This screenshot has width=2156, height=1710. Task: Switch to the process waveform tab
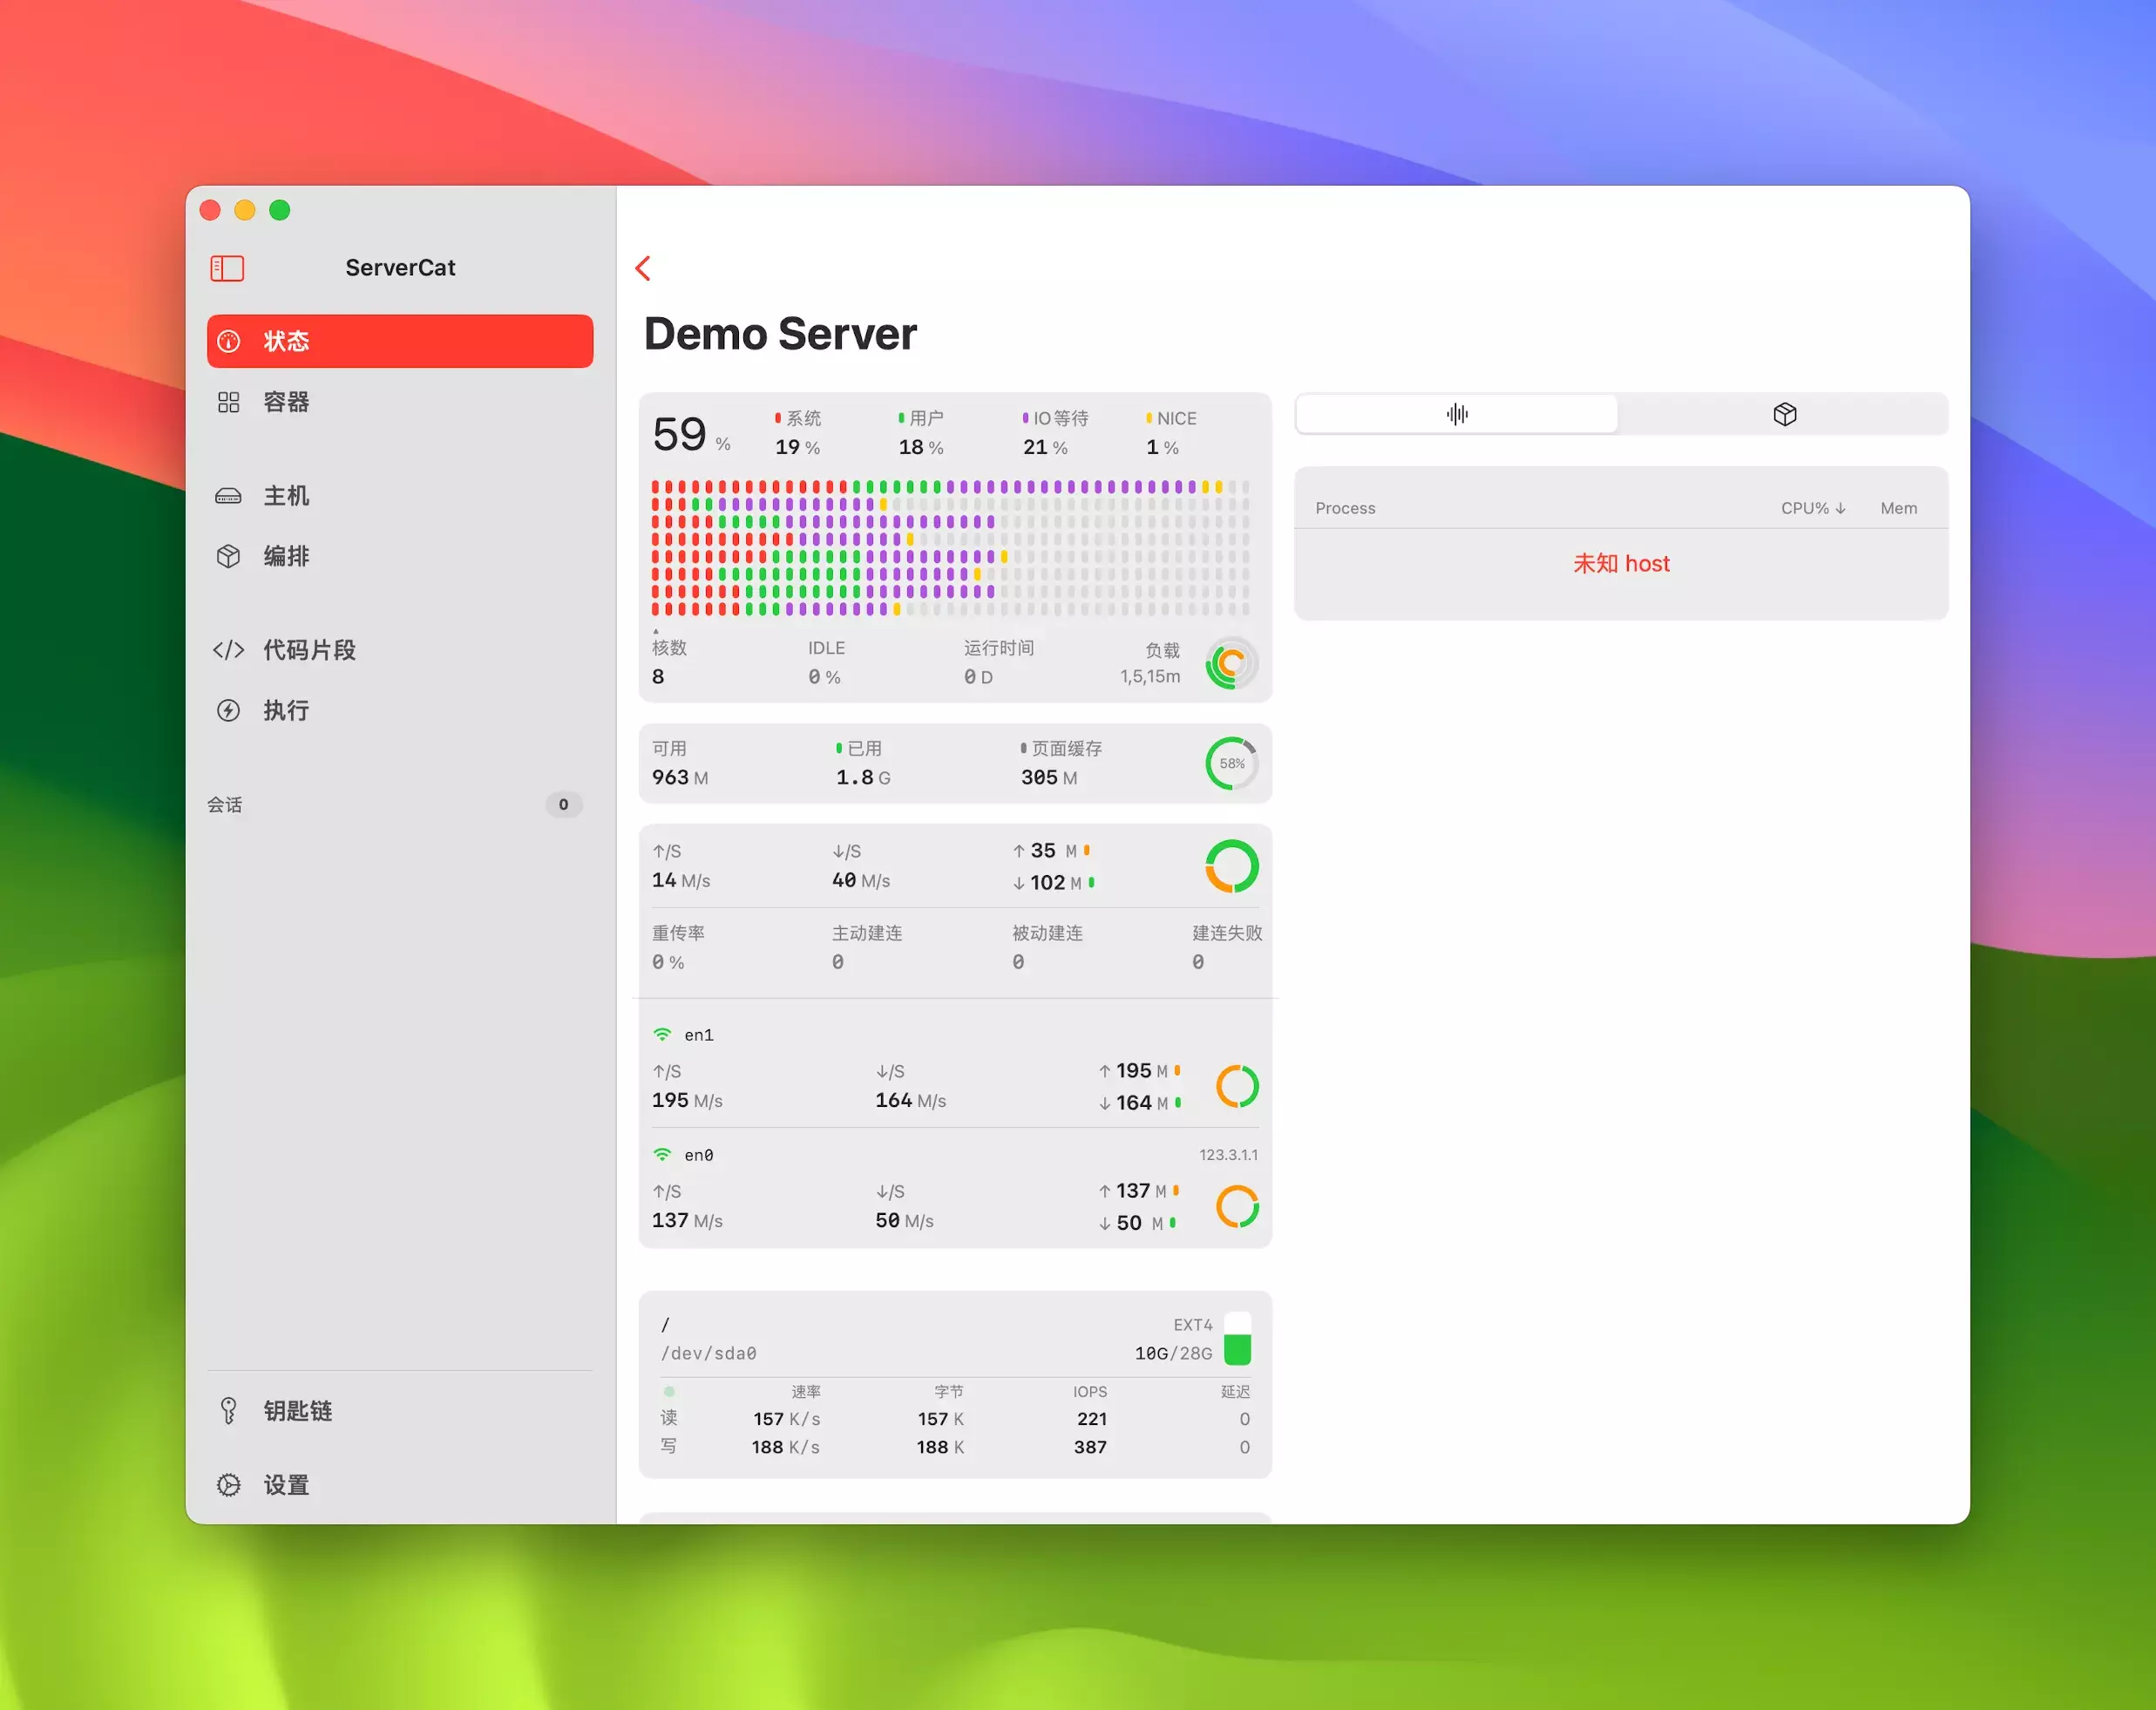(x=1457, y=414)
